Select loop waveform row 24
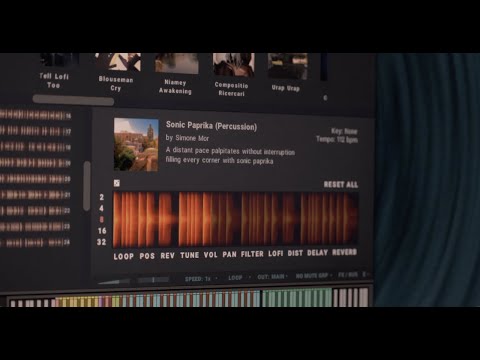The image size is (480, 360). tap(35, 242)
